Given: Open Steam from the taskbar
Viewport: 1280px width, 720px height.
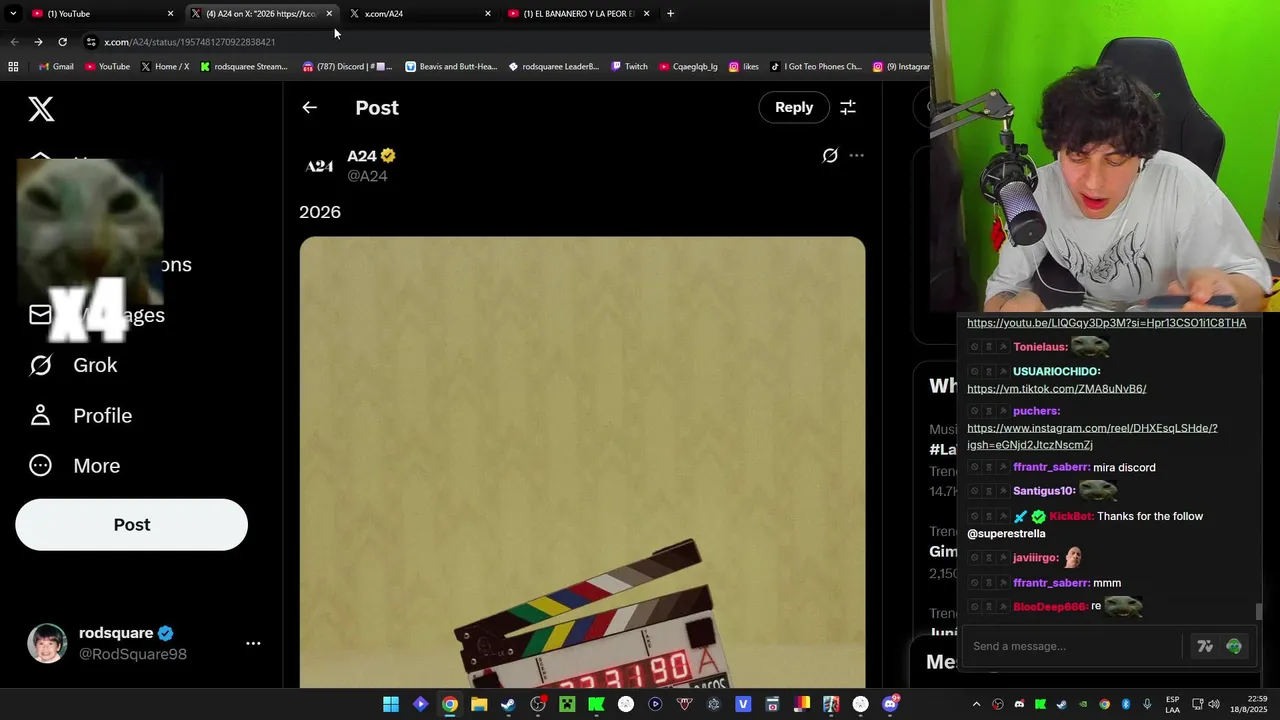Looking at the screenshot, I should 508,704.
